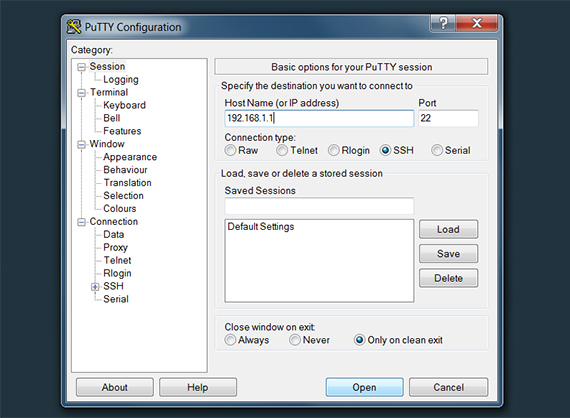Open the Logging category

(x=121, y=79)
